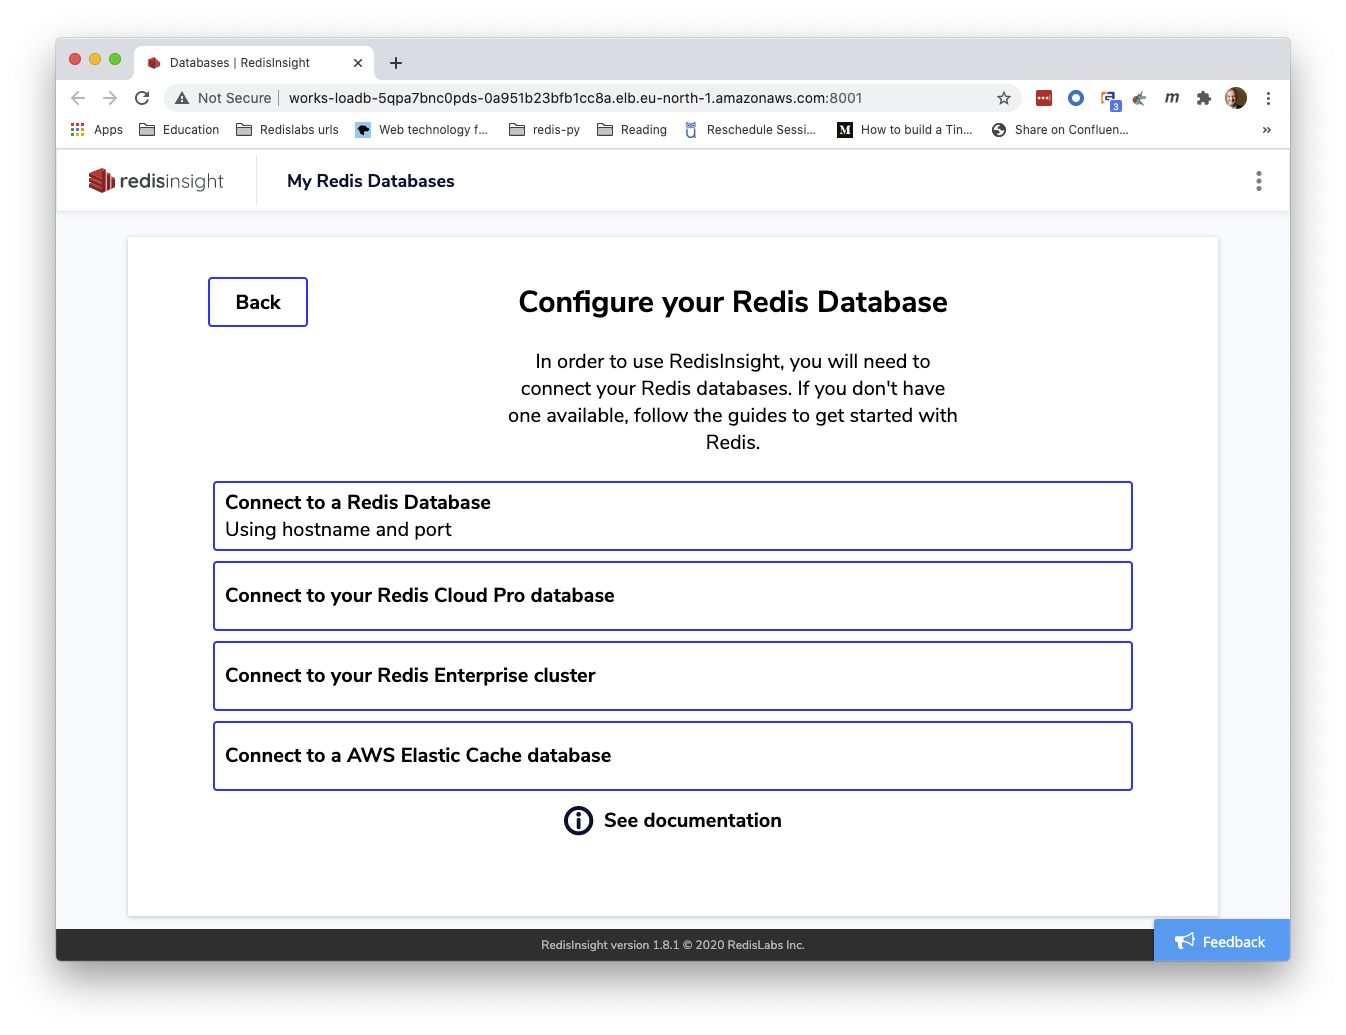Select Connect to your Redis Enterprise cluster
The width and height of the screenshot is (1346, 1035).
pos(672,676)
